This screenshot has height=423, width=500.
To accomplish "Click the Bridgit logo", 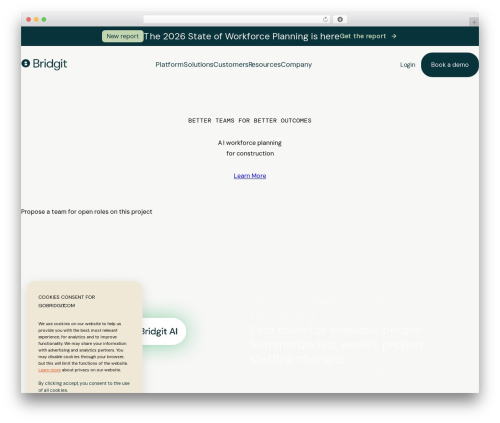I will [44, 64].
